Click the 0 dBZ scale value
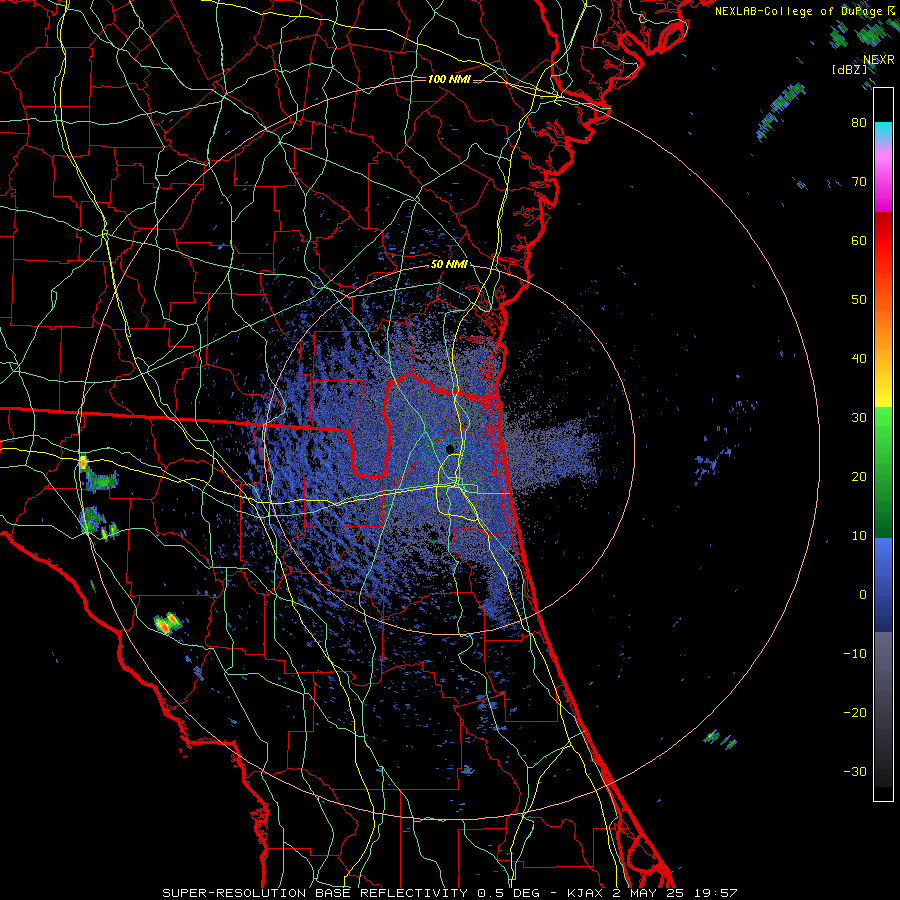900x900 pixels. (863, 595)
